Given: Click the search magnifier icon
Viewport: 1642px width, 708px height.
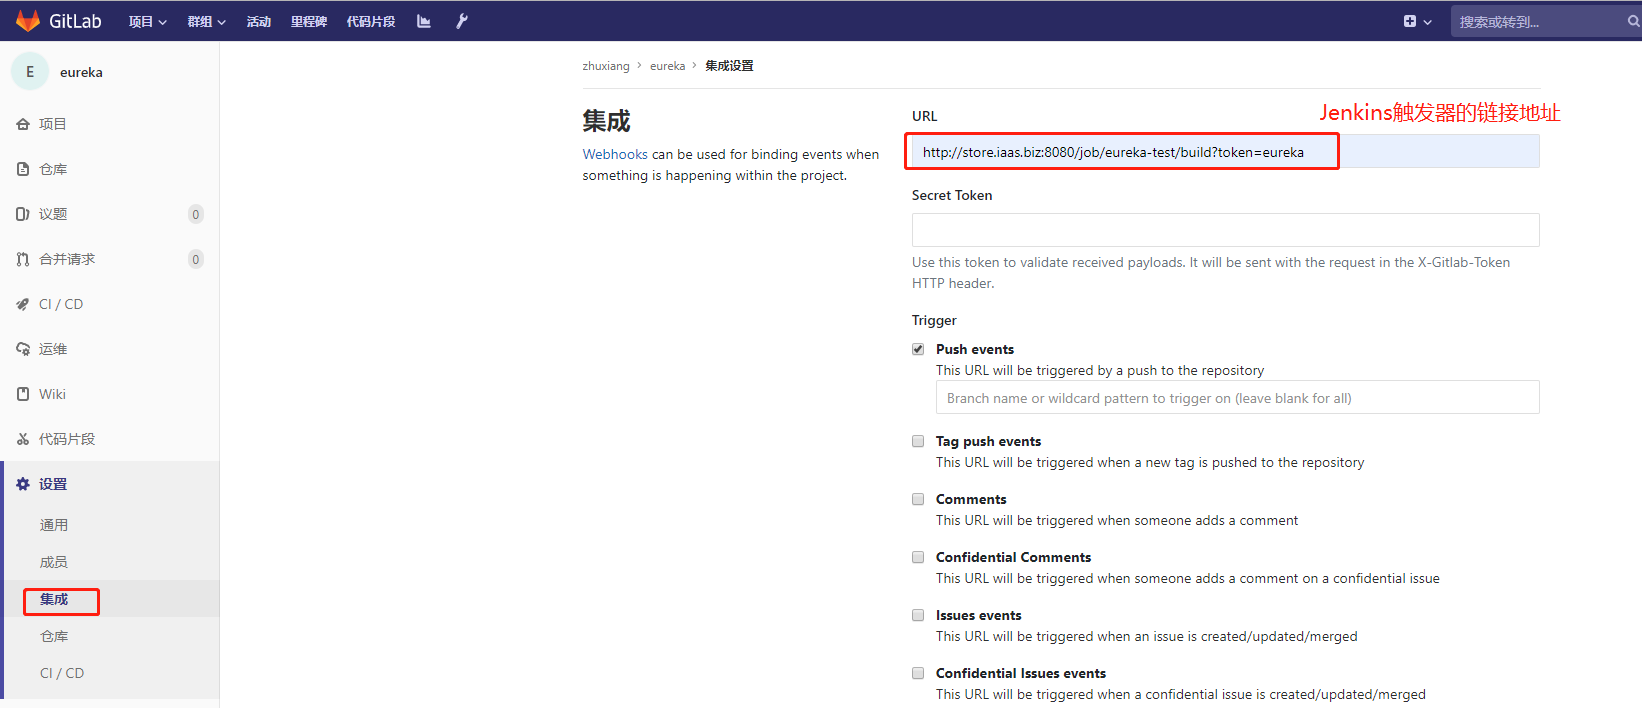Looking at the screenshot, I should [1633, 21].
